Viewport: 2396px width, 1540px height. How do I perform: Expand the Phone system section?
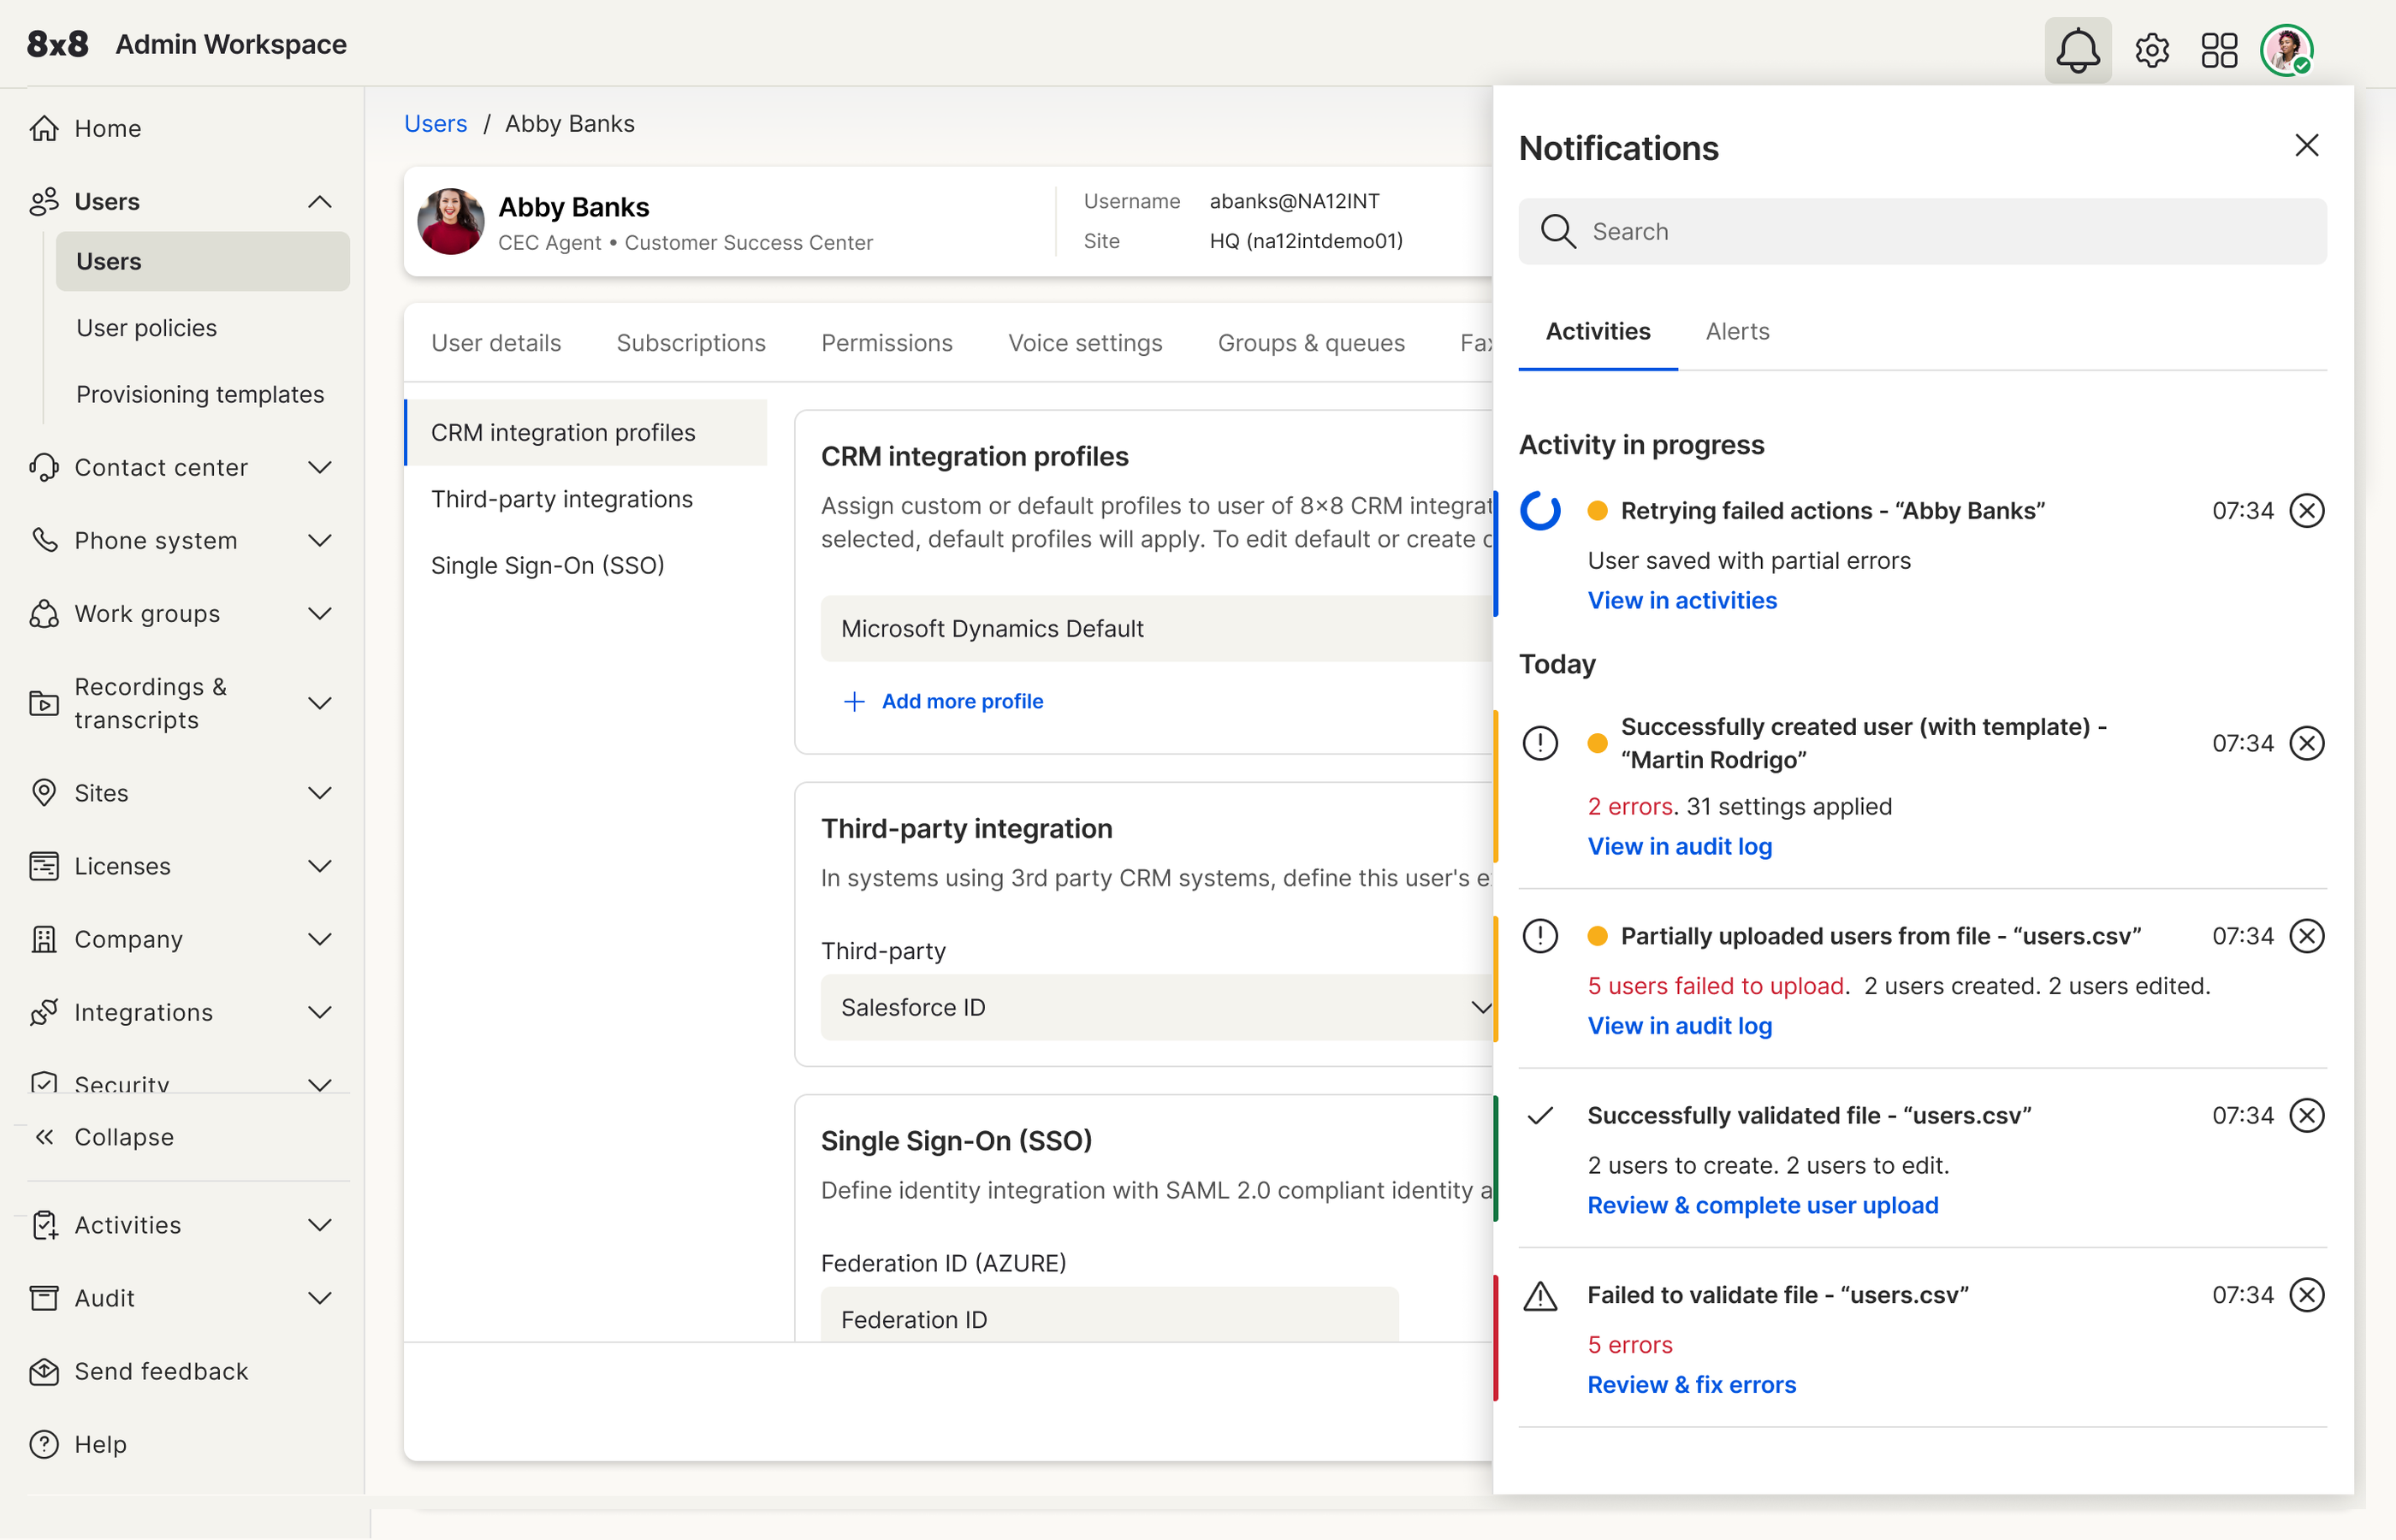[x=320, y=541]
